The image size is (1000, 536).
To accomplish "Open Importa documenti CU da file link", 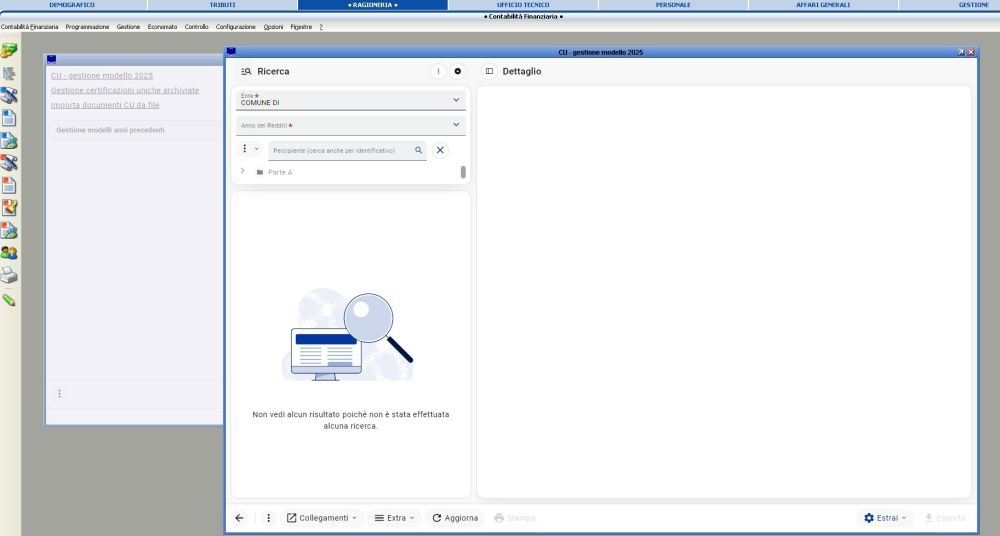I will tap(105, 105).
